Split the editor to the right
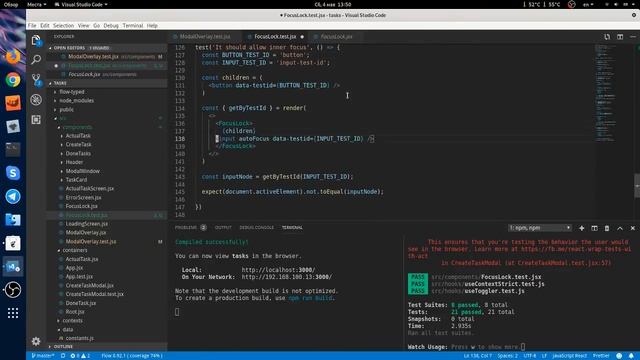640x360 pixels. pos(620,37)
